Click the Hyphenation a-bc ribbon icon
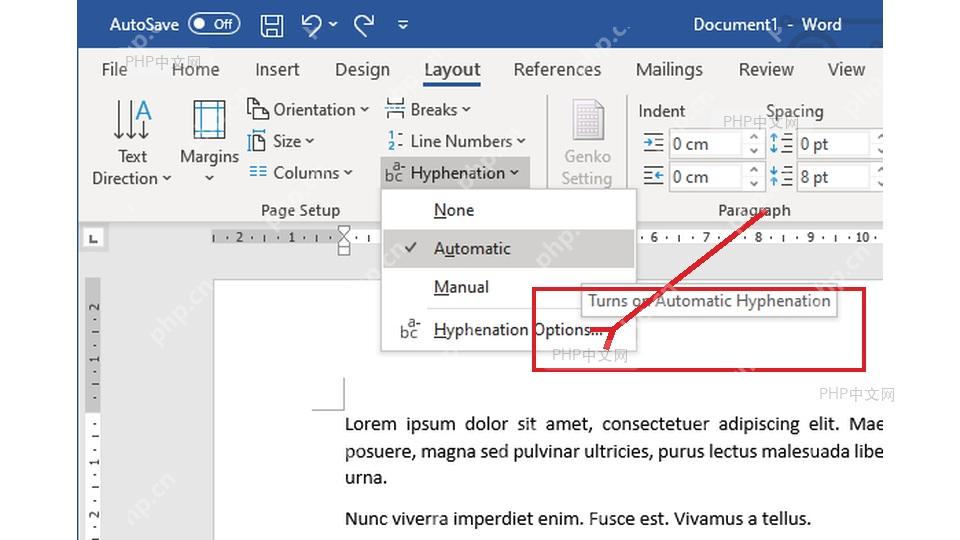This screenshot has height=540, width=960. 394,173
